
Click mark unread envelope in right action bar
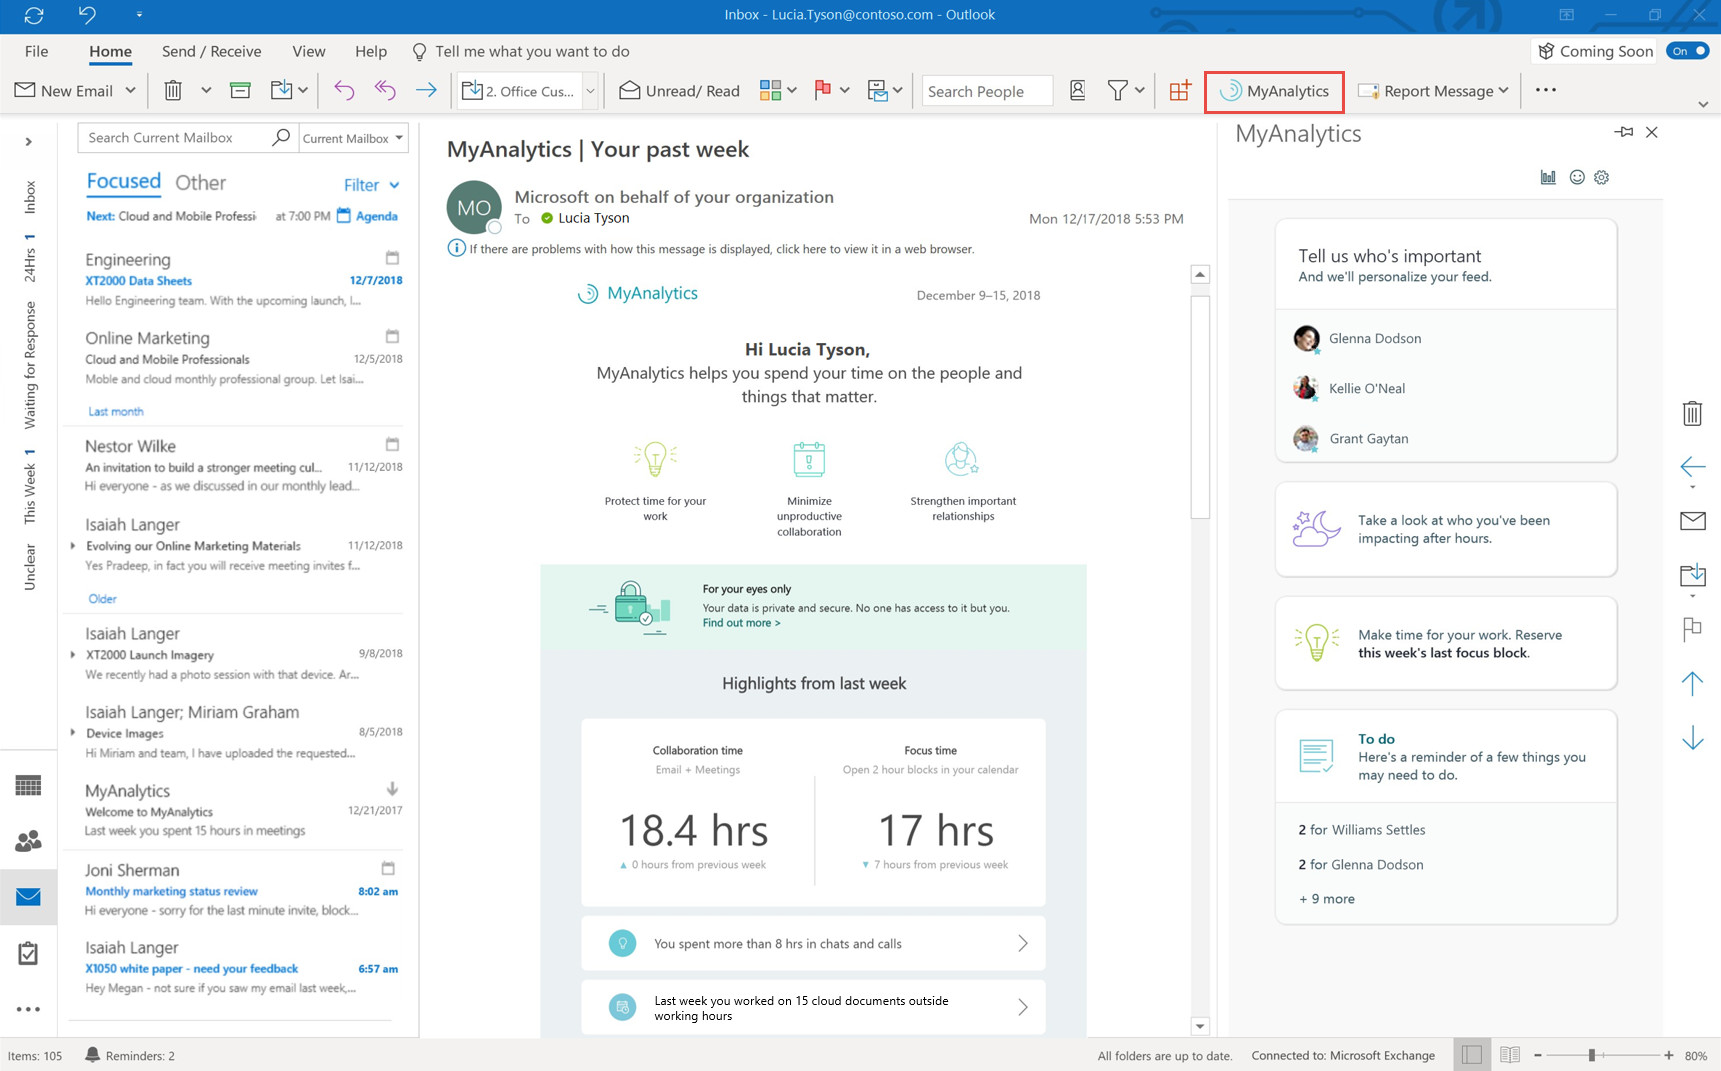click(1692, 520)
